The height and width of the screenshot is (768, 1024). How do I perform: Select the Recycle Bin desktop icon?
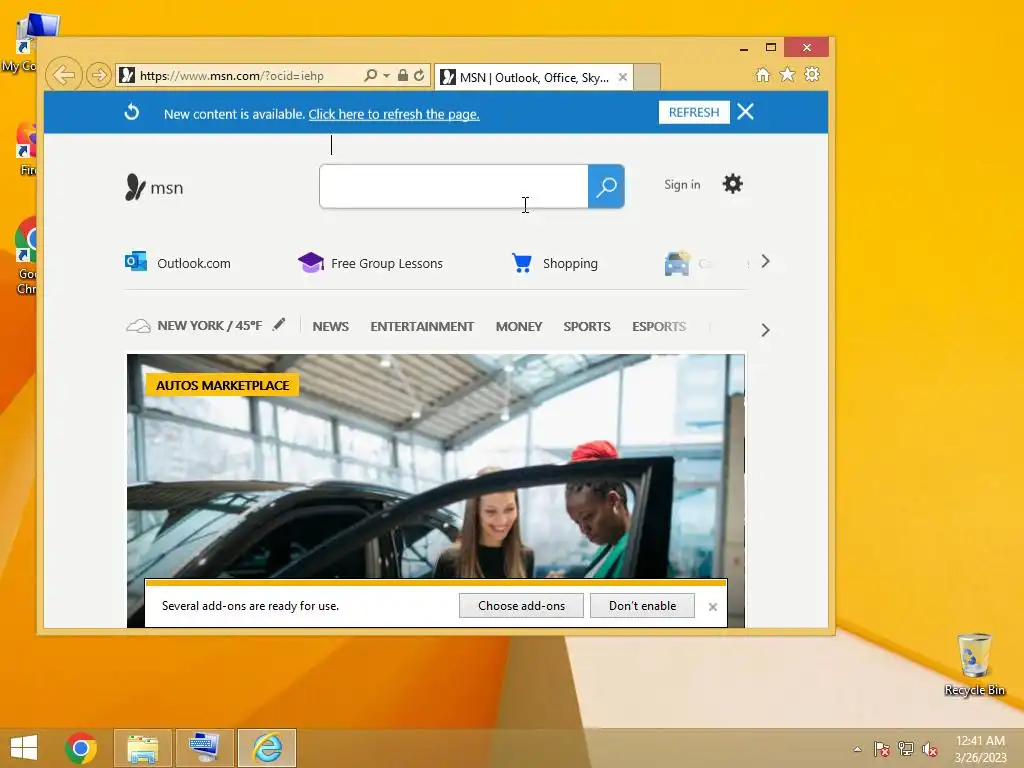pyautogui.click(x=974, y=664)
